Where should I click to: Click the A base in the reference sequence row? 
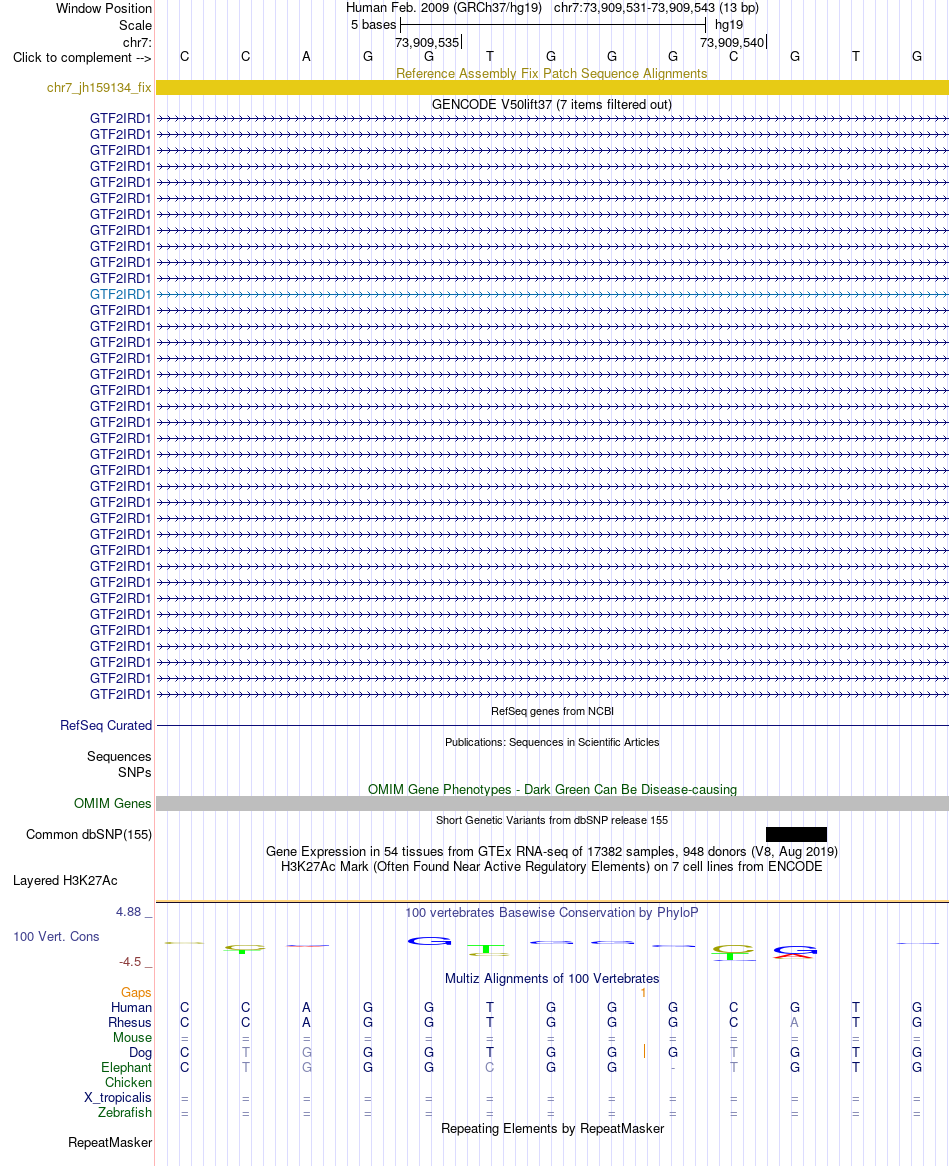pyautogui.click(x=306, y=57)
